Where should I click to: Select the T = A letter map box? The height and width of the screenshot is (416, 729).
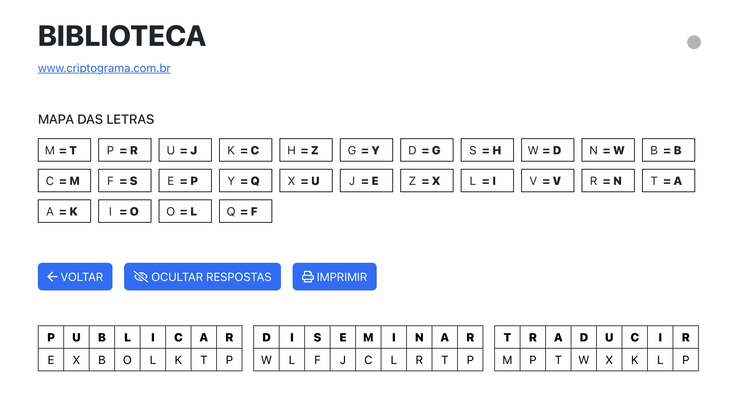[668, 181]
